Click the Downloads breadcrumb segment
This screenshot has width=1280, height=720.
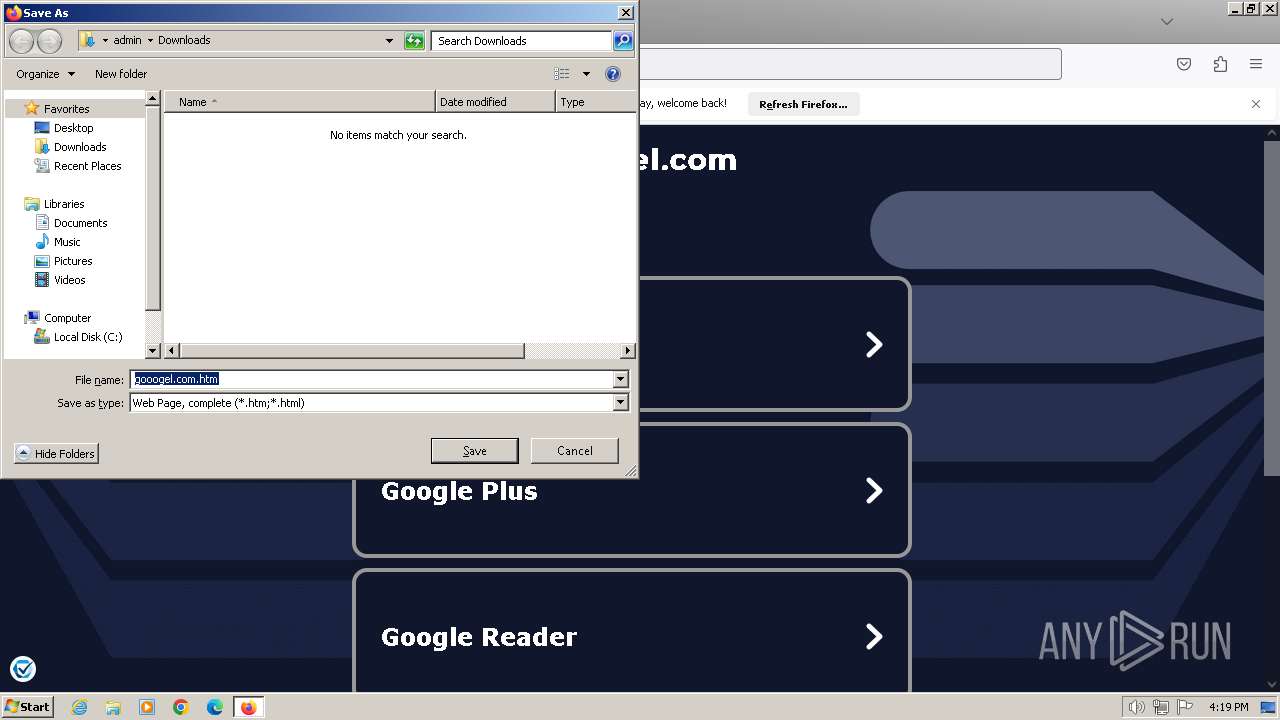[x=184, y=41]
